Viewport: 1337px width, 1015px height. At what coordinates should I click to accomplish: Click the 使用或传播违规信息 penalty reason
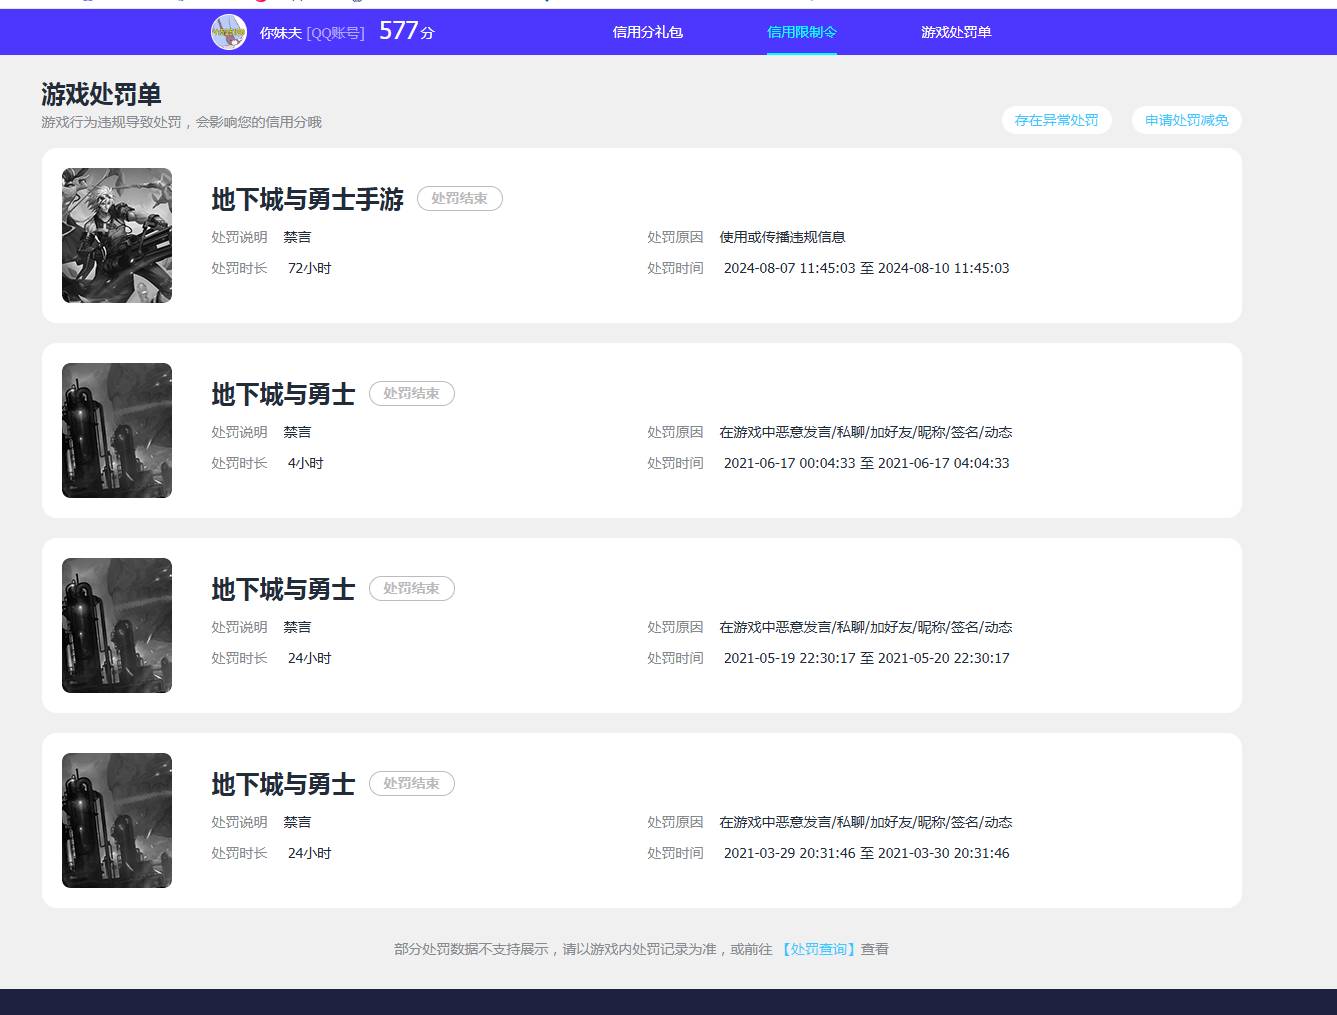782,237
